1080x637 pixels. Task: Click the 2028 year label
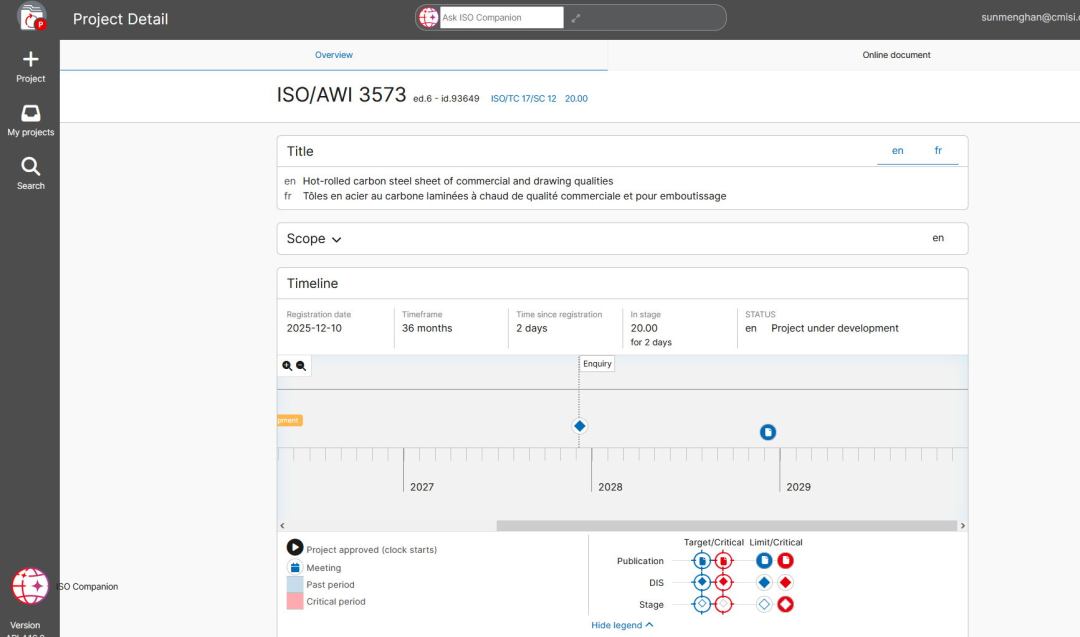(610, 487)
